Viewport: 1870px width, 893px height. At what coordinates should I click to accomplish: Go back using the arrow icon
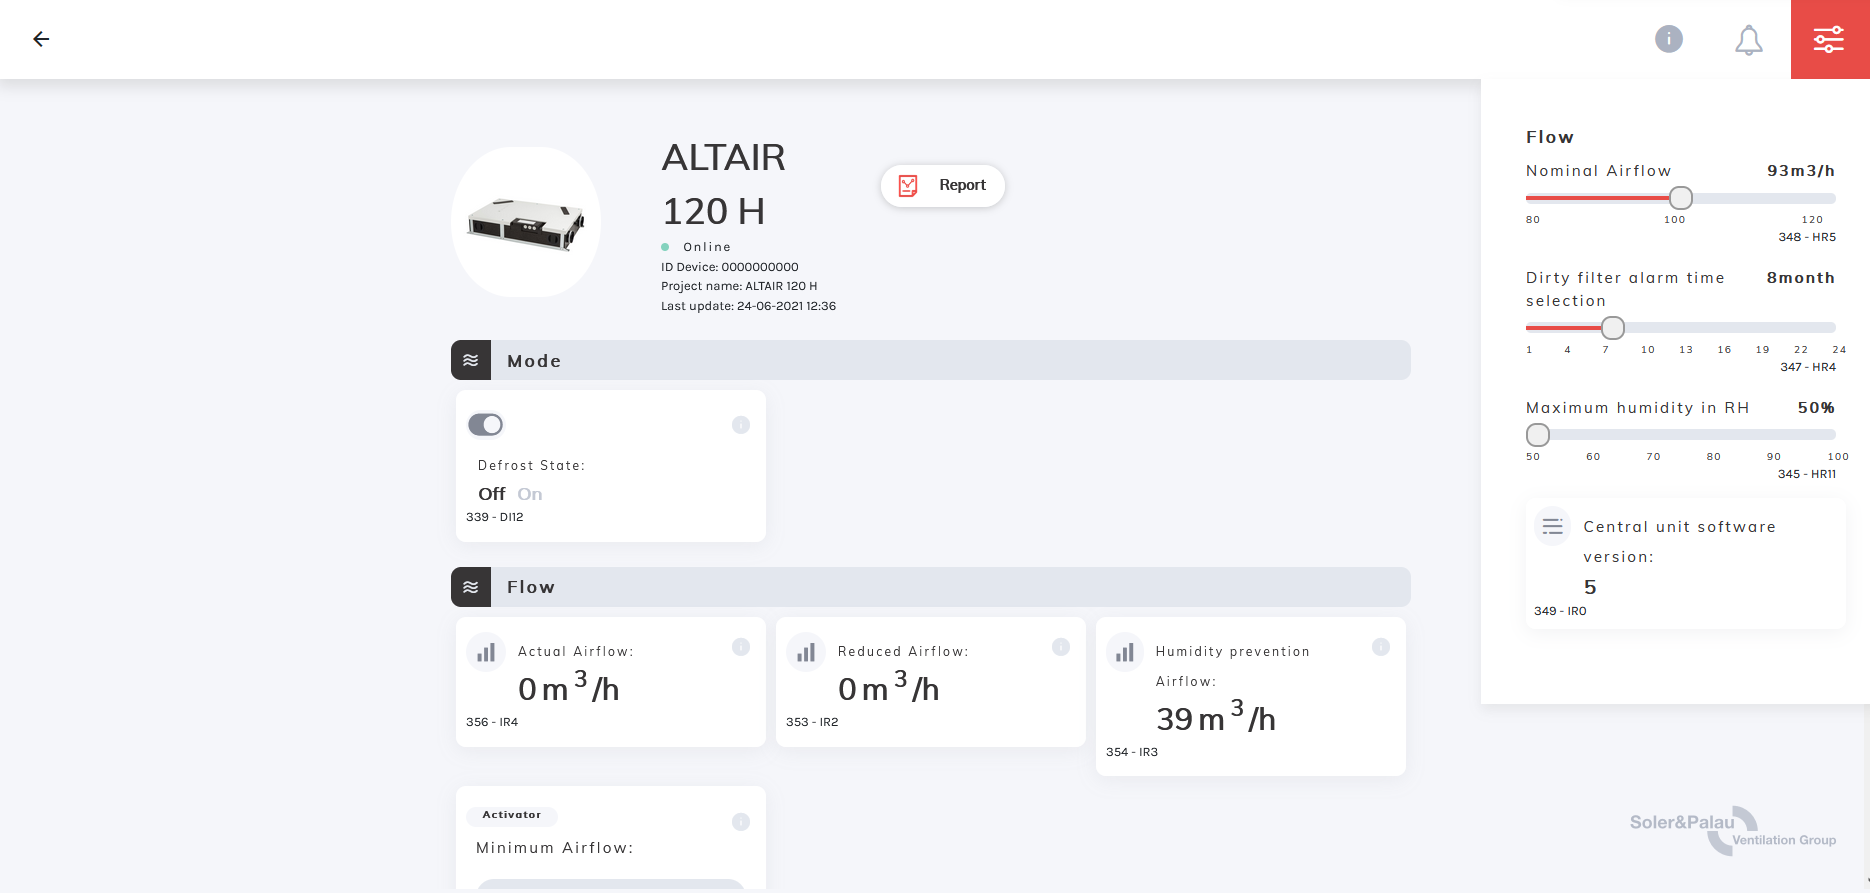pos(41,39)
